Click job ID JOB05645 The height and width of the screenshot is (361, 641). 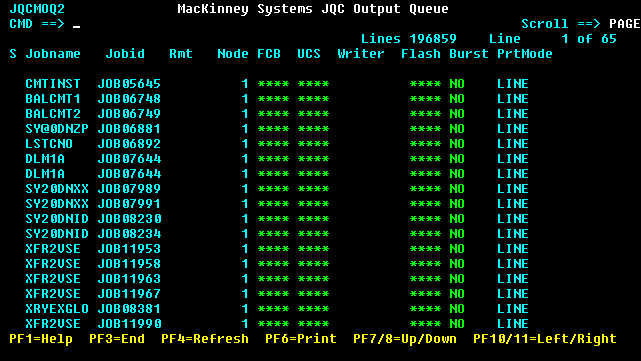click(129, 84)
